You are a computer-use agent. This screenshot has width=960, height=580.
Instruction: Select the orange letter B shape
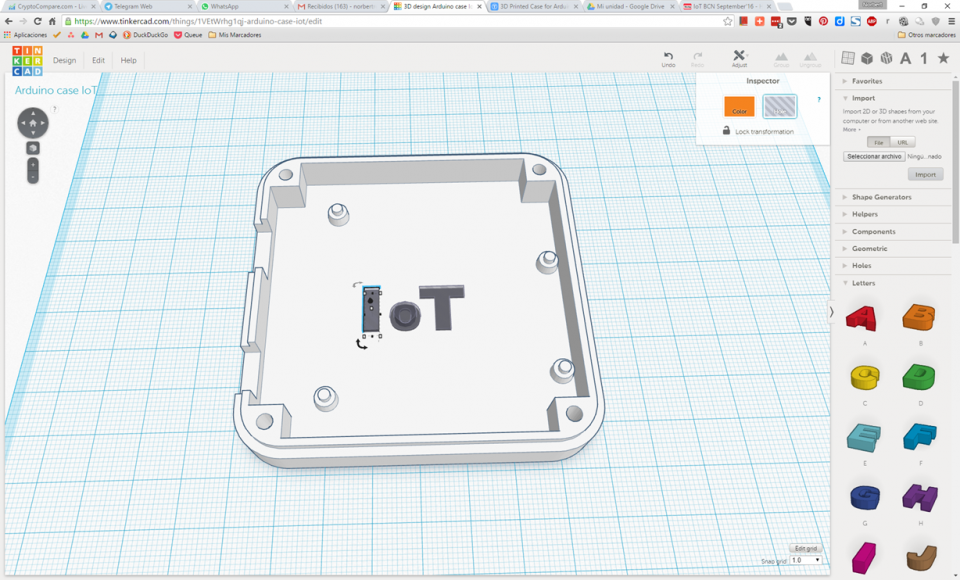pyautogui.click(x=919, y=317)
